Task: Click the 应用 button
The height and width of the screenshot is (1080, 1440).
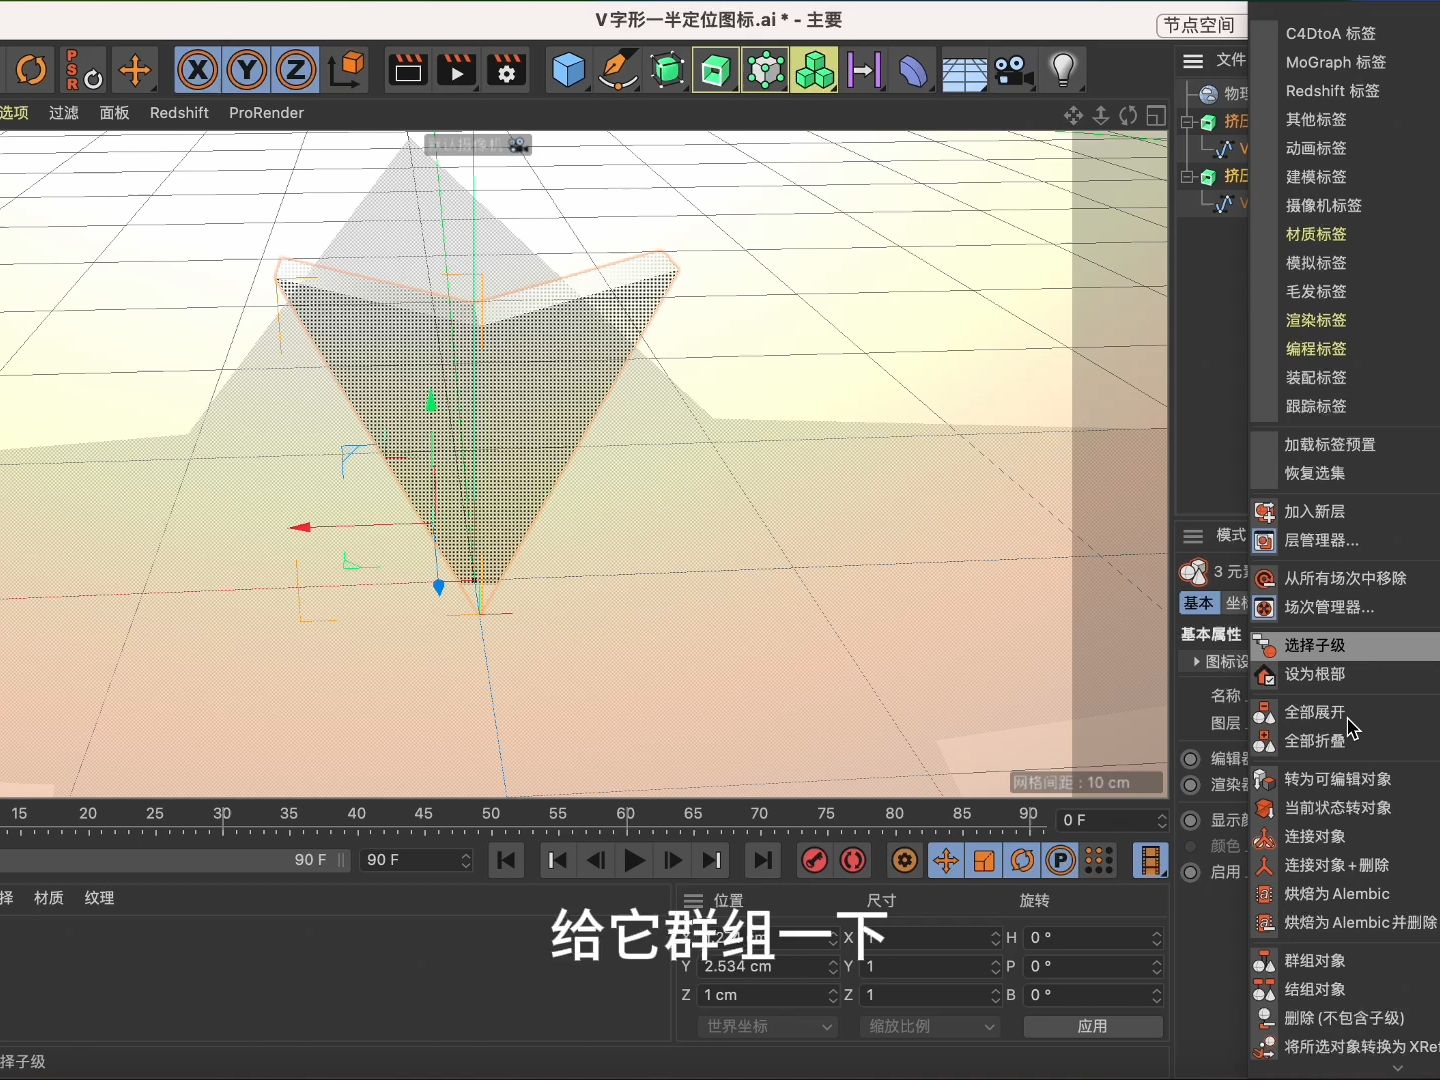Action: (1094, 1026)
